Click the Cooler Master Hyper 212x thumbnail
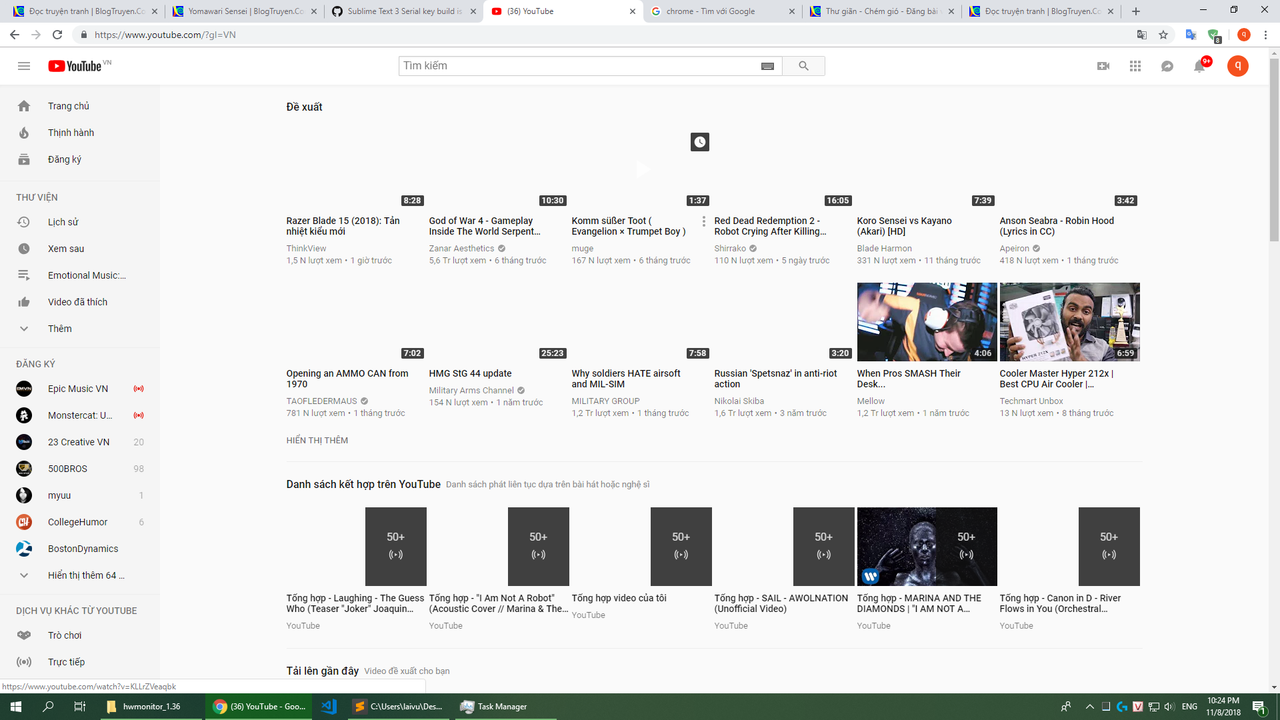The image size is (1280, 720). tap(1070, 322)
